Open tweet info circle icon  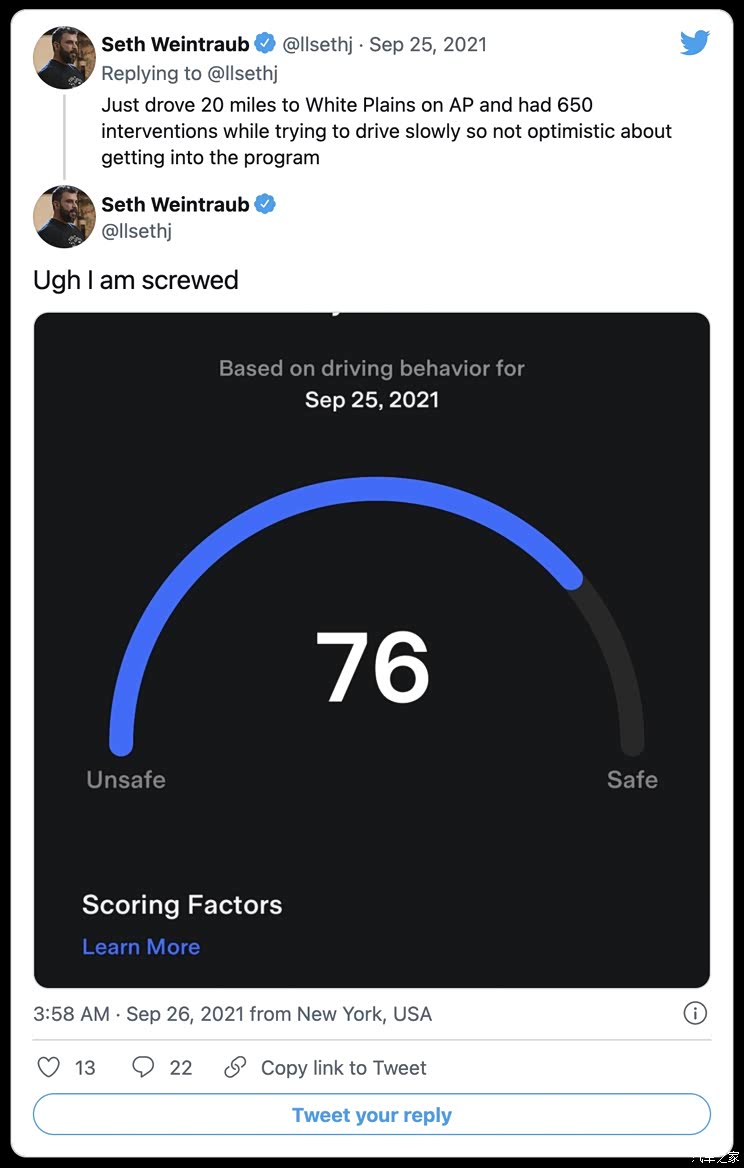coord(695,1013)
